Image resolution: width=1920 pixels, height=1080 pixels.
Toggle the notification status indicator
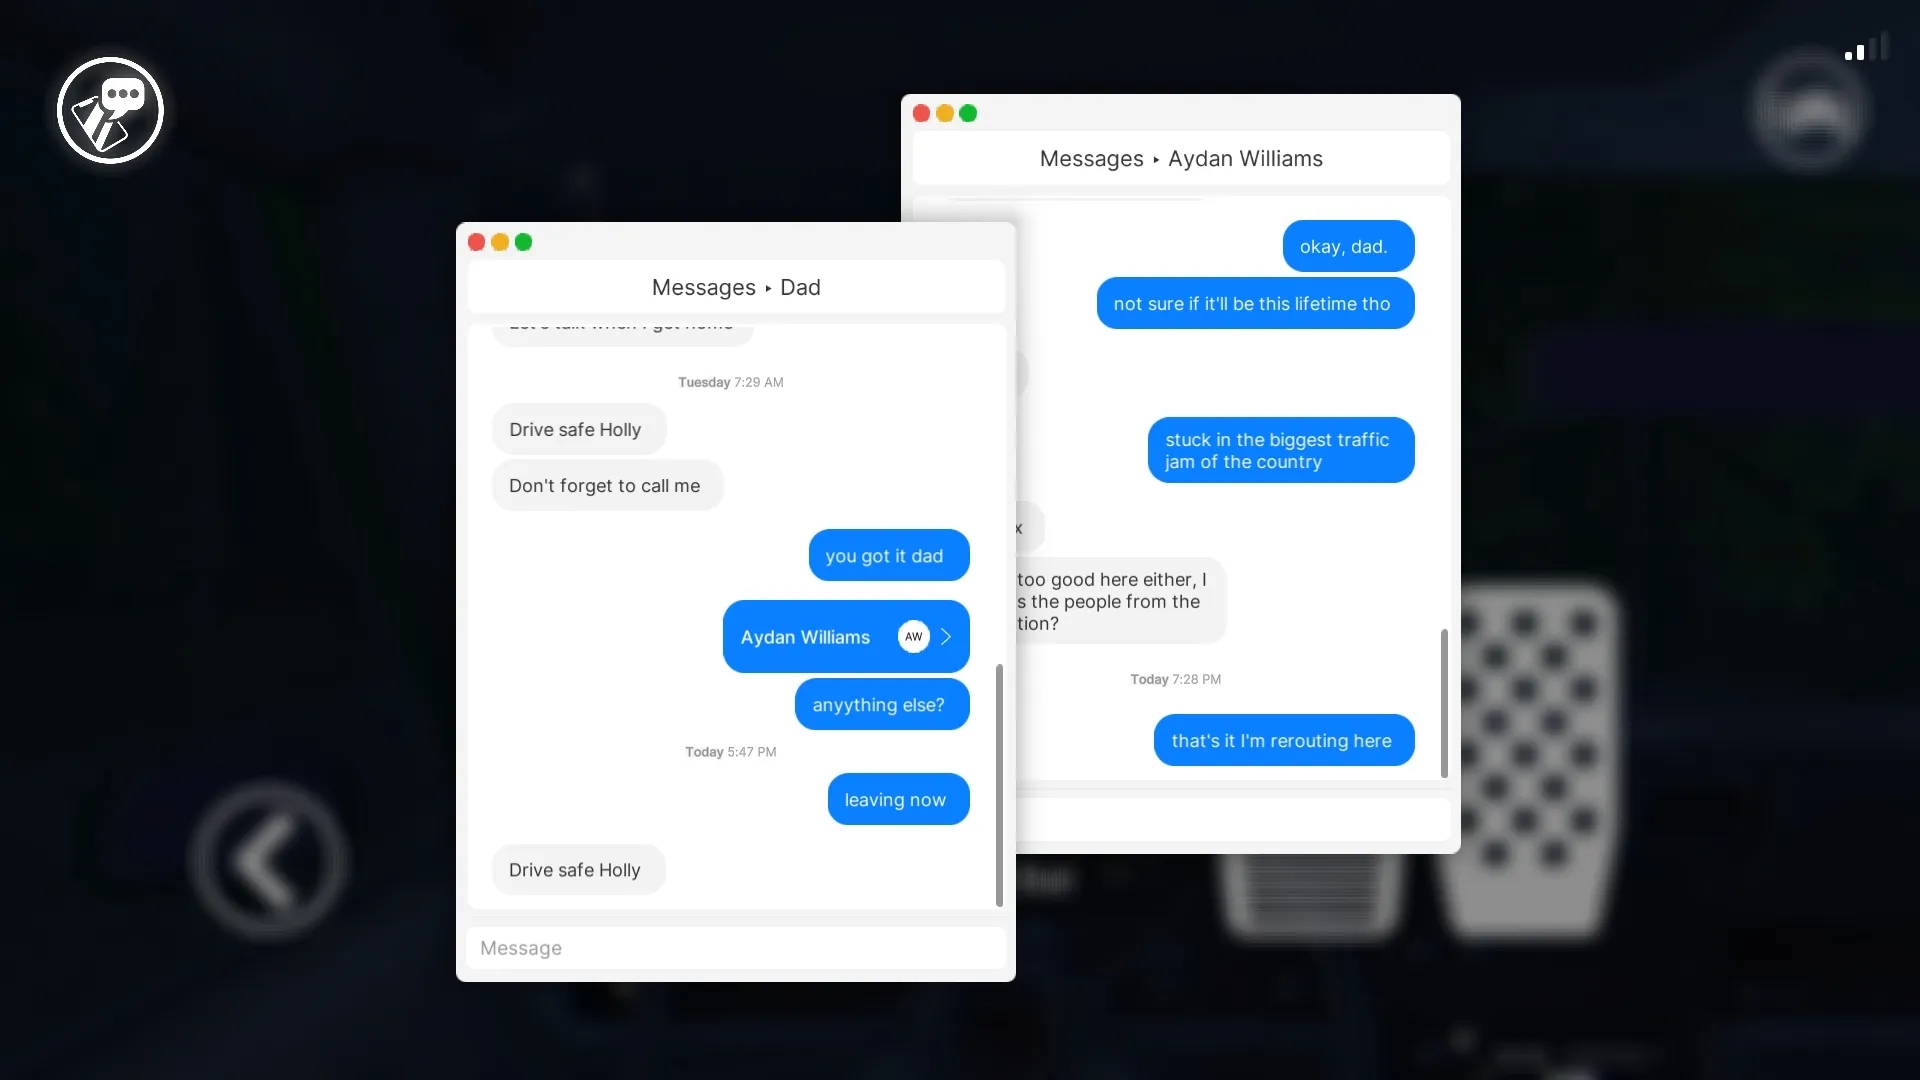click(x=1854, y=53)
